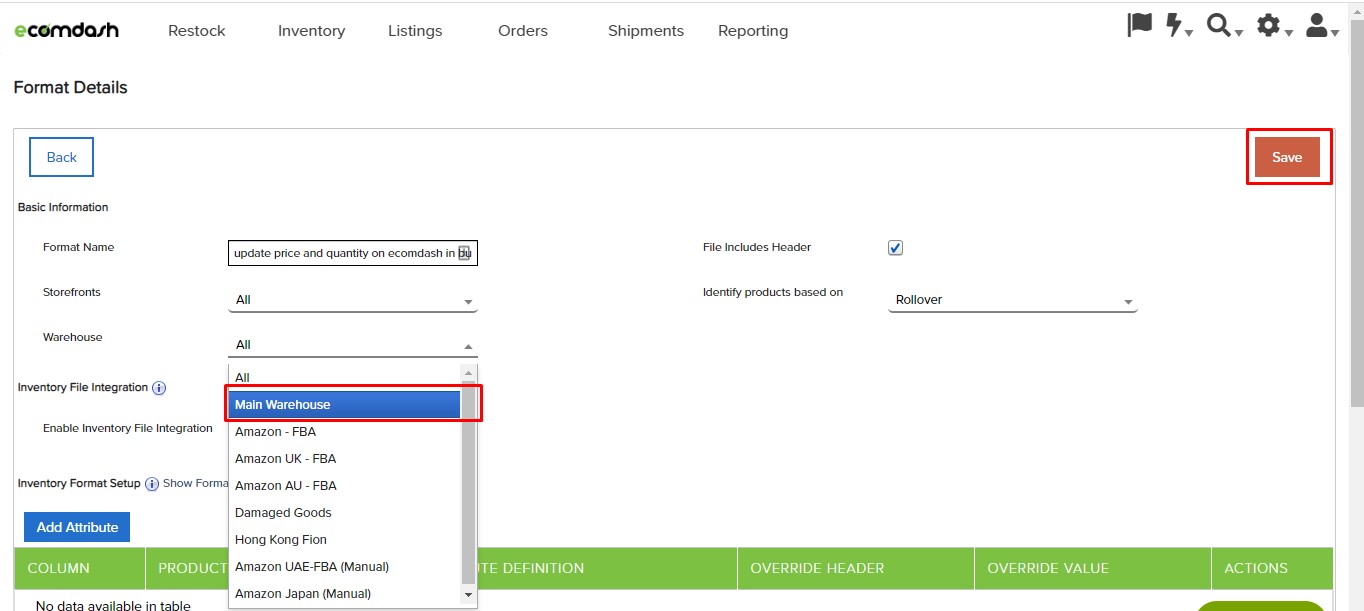Open the user account menu
Viewport: 1364px width, 611px height.
pos(1322,26)
